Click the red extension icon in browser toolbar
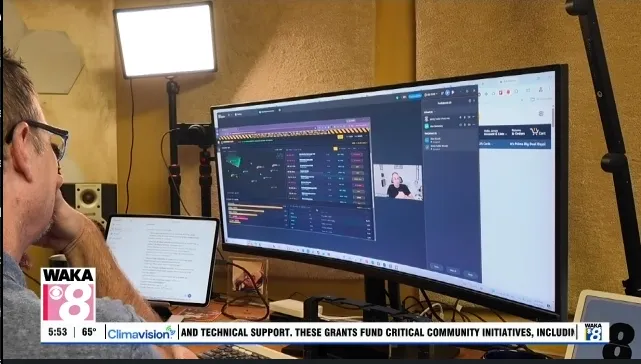Image resolution: width=641 pixels, height=364 pixels. tap(508, 92)
